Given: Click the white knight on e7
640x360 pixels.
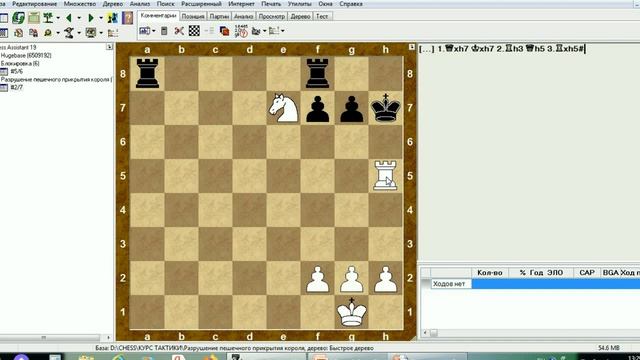Looking at the screenshot, I should pos(283,108).
